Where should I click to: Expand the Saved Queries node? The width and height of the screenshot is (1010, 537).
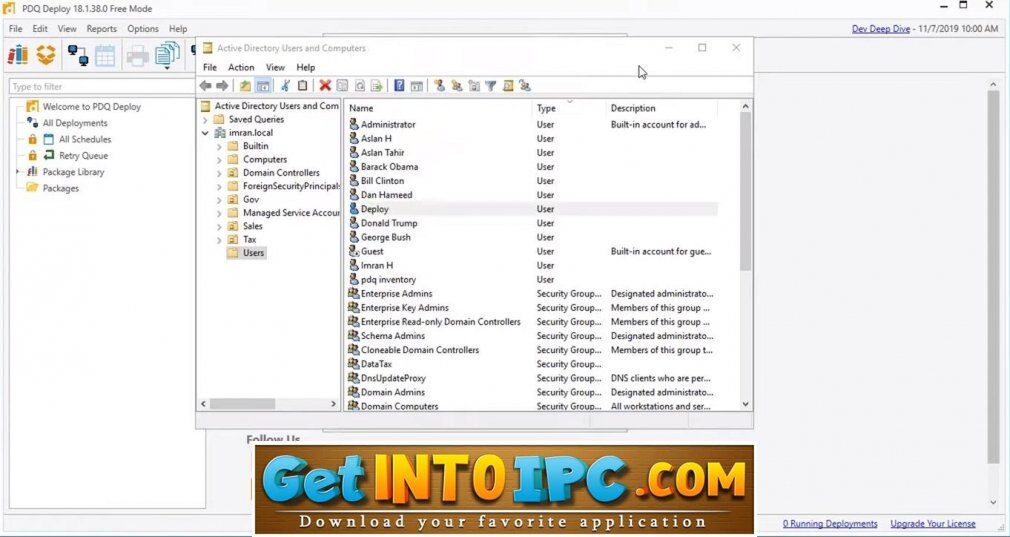tap(205, 120)
